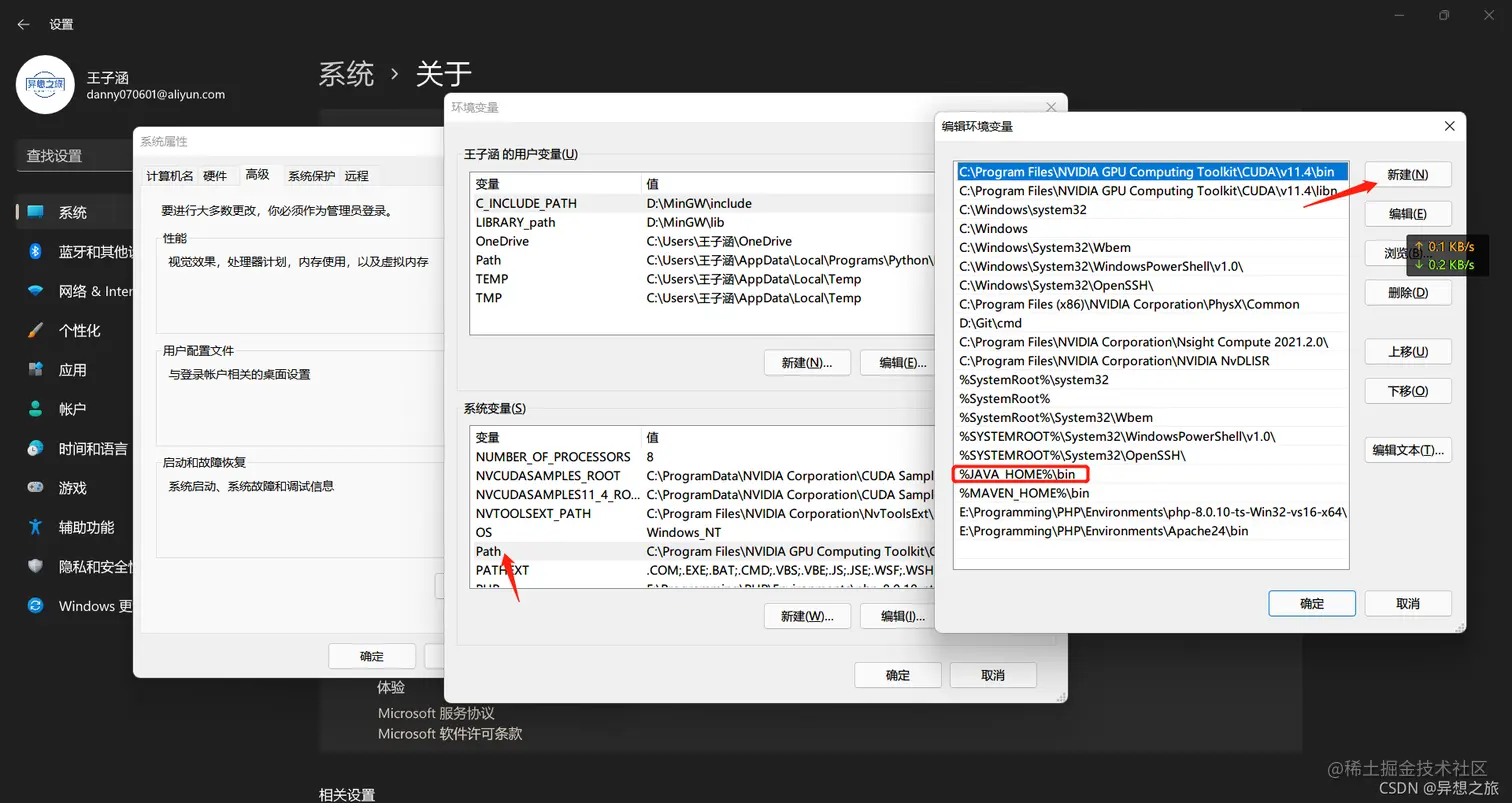Switch to 硬件 tab in 系统属性
1512x803 pixels.
[x=215, y=176]
